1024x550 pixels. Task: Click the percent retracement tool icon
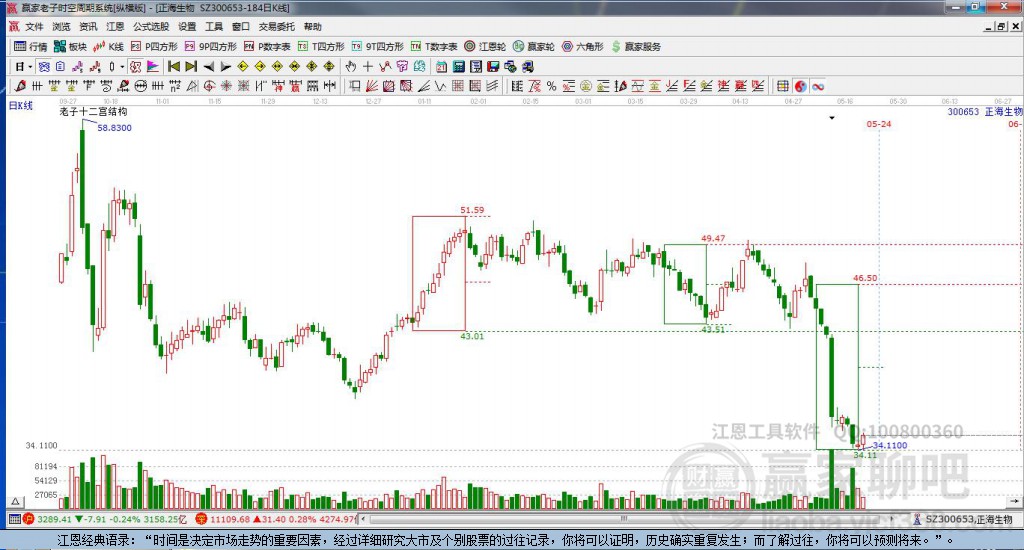[x=552, y=86]
